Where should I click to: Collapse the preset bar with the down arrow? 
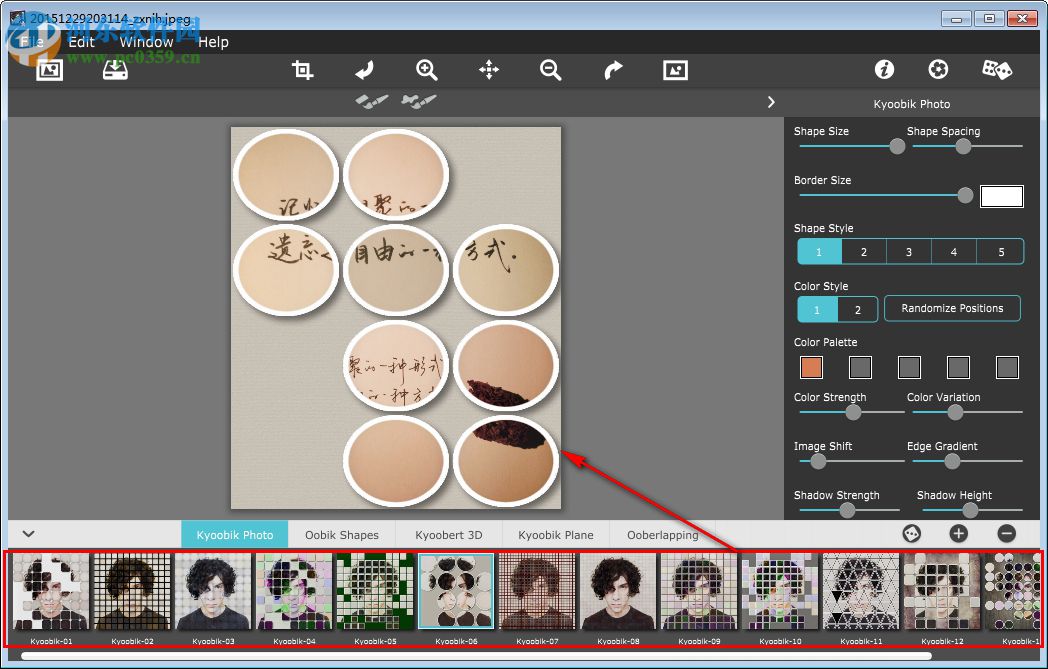[28, 534]
